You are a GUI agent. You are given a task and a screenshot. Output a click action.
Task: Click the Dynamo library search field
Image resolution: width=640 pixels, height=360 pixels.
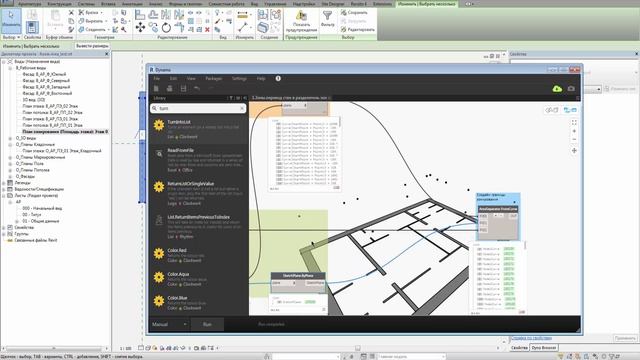coord(198,108)
